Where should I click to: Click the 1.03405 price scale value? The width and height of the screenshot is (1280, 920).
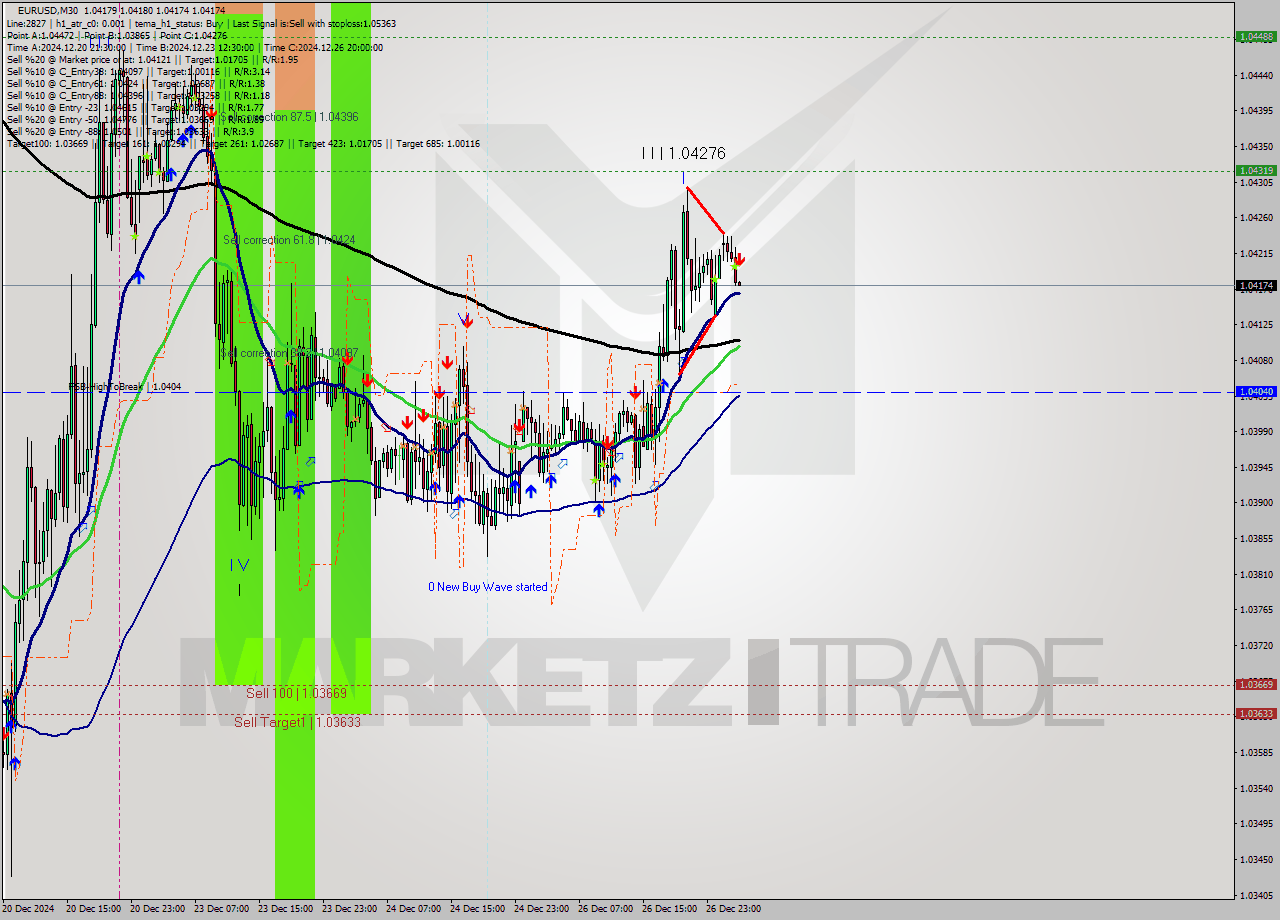1256,896
